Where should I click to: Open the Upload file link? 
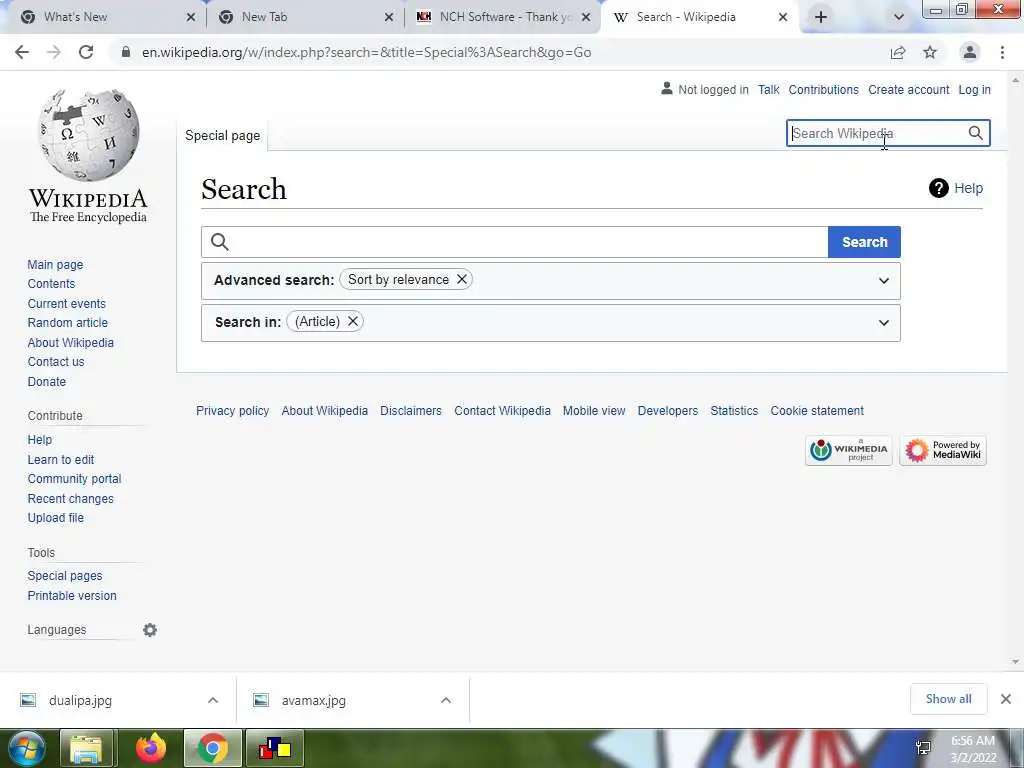click(x=56, y=518)
